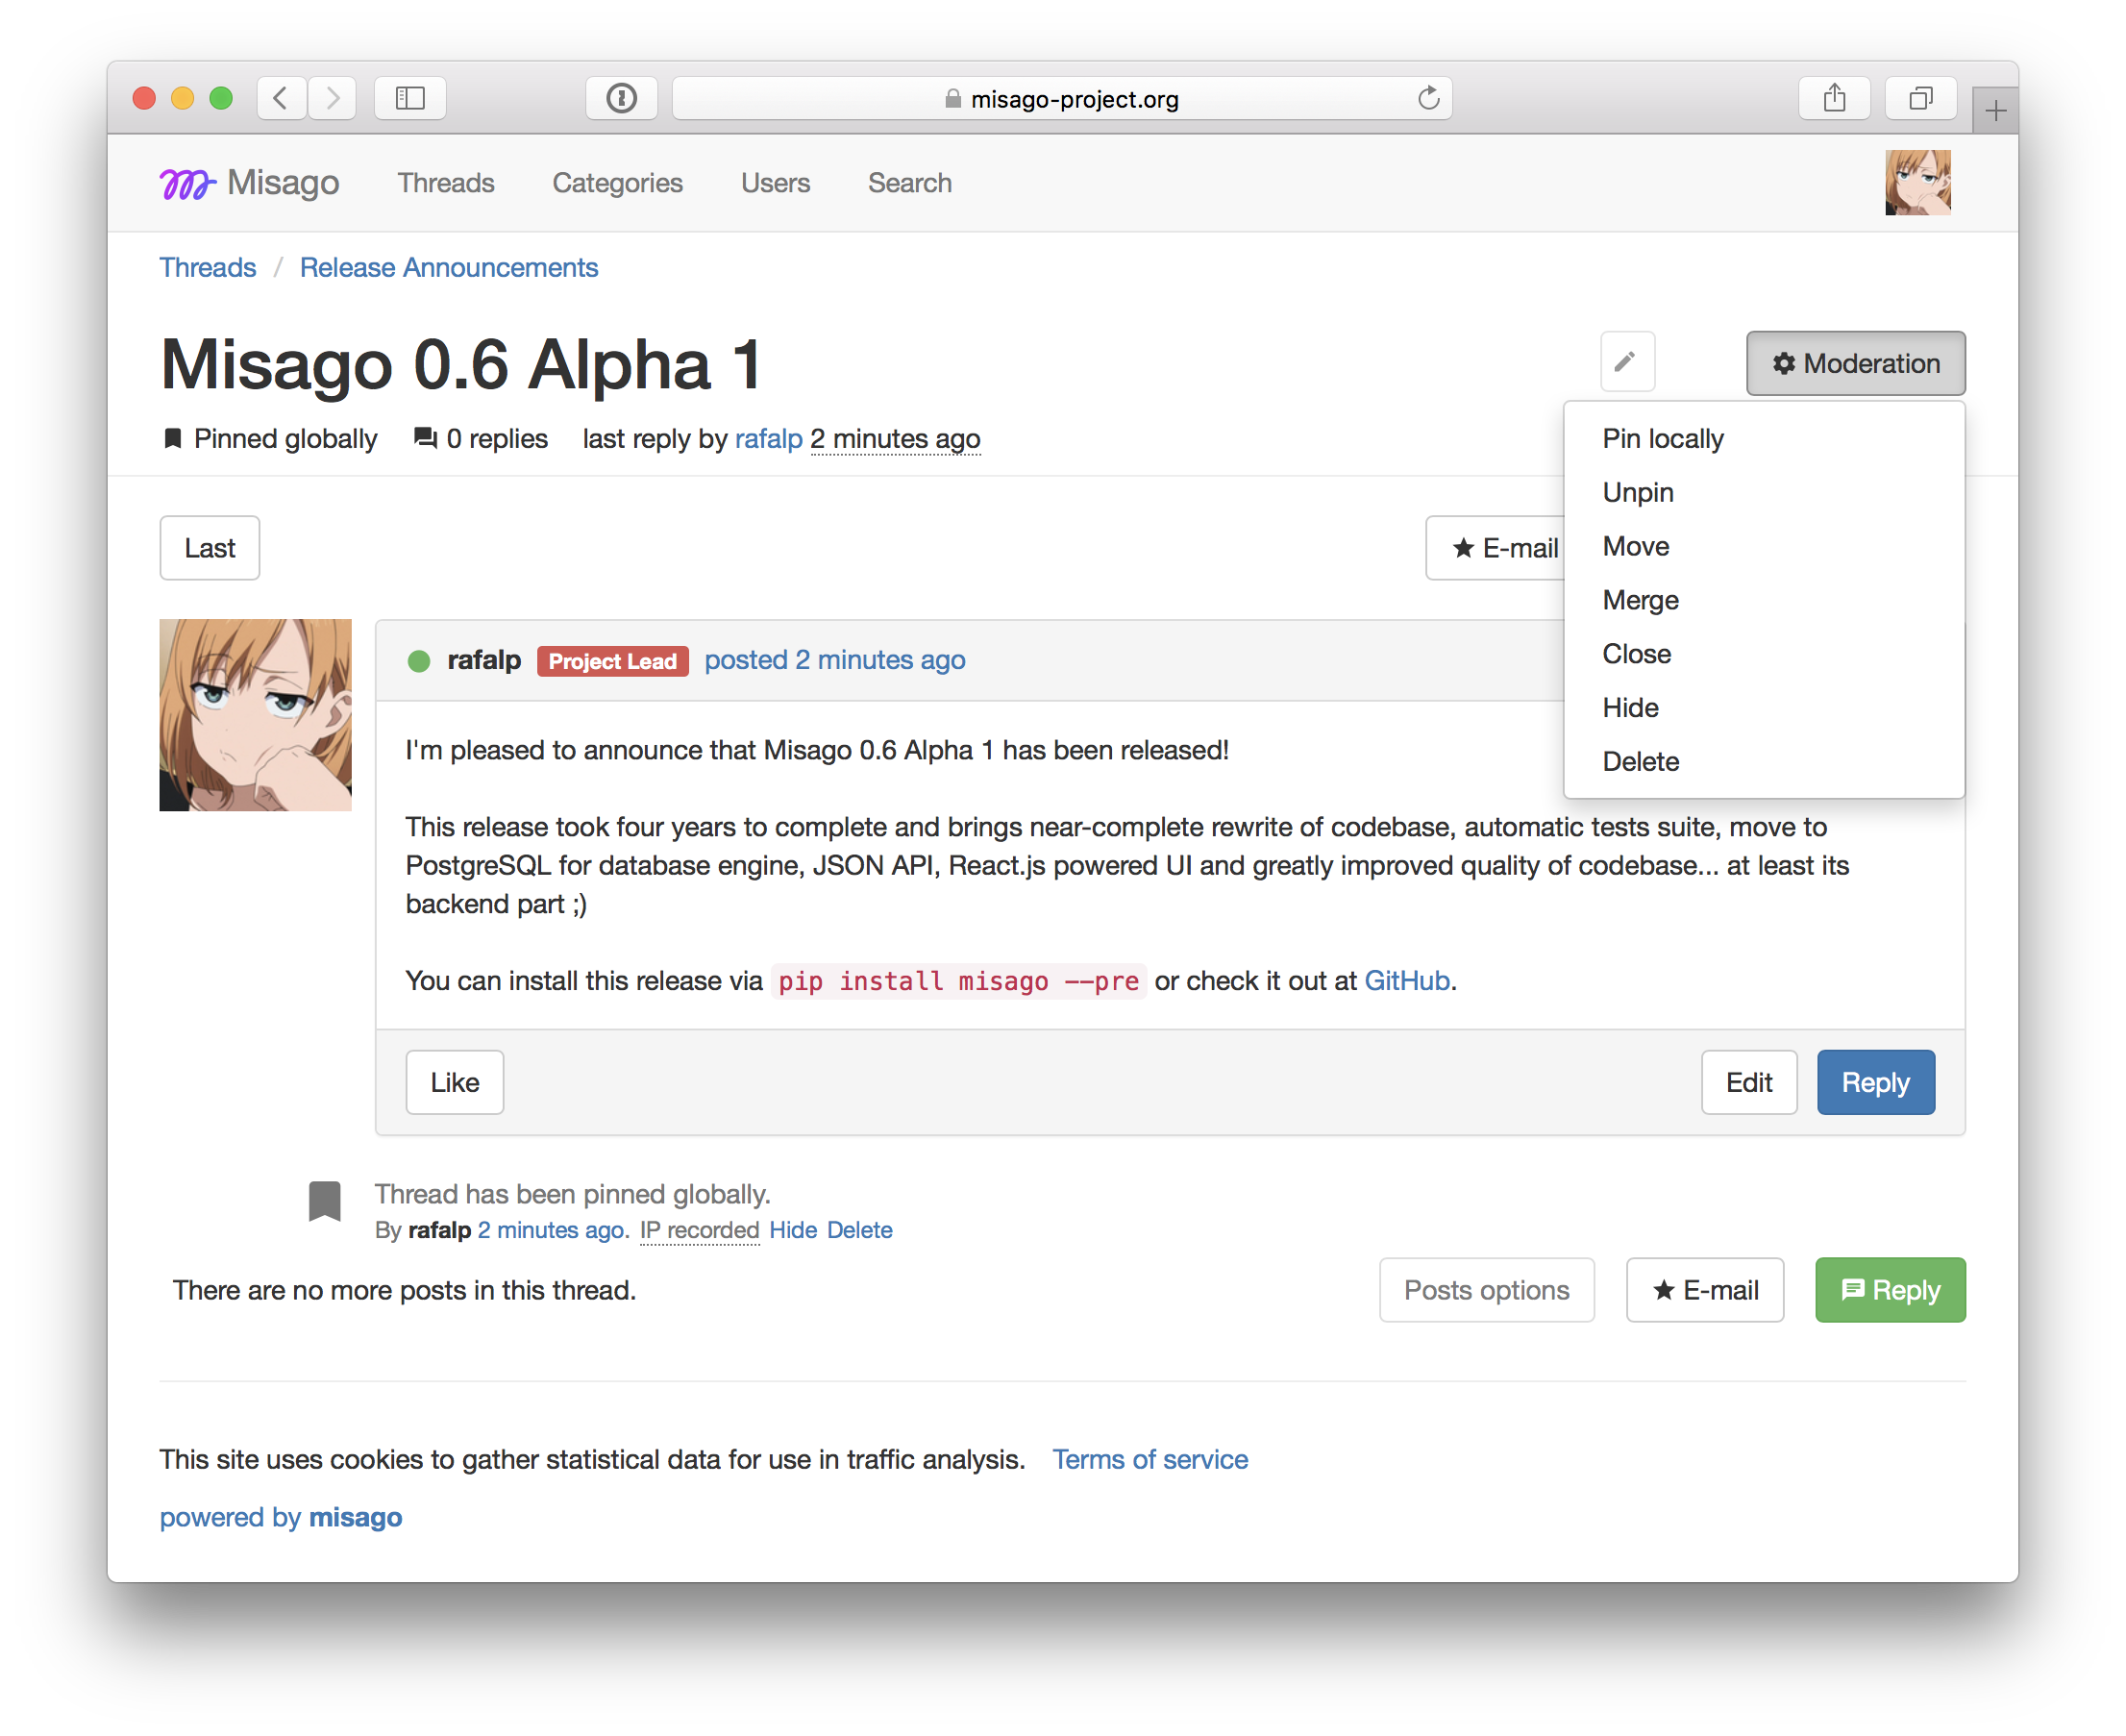Image resolution: width=2126 pixels, height=1736 pixels.
Task: Open the Safari share icon
Action: click(x=1833, y=98)
